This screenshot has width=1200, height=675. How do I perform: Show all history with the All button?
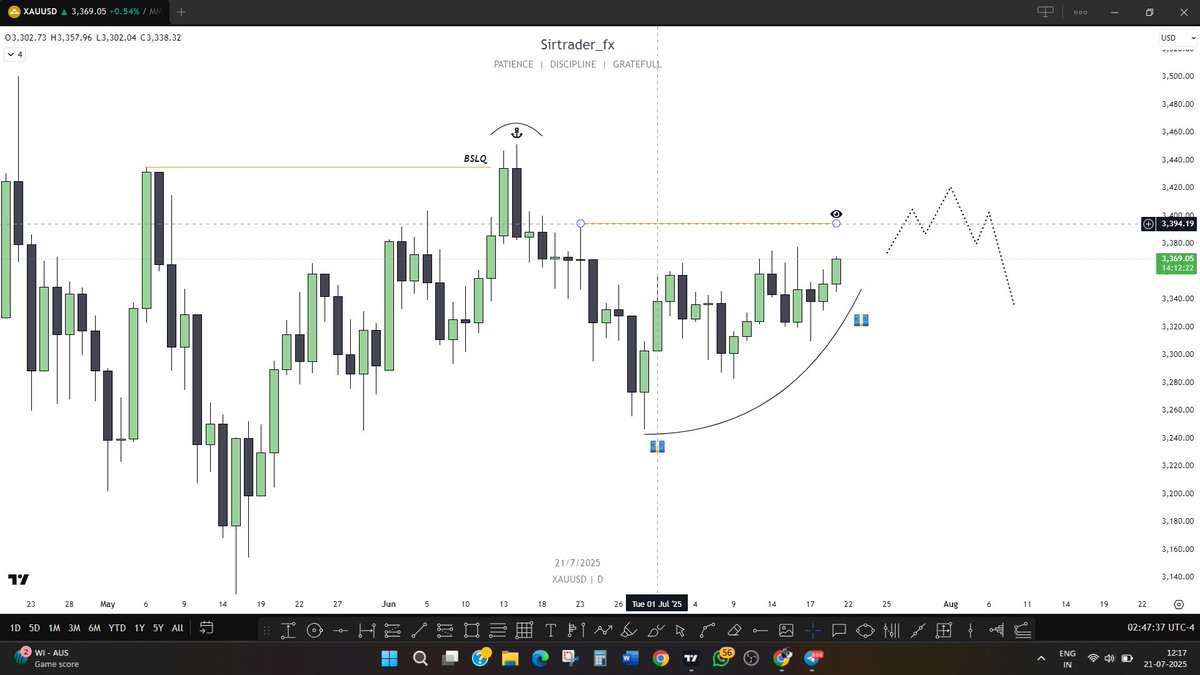point(177,628)
